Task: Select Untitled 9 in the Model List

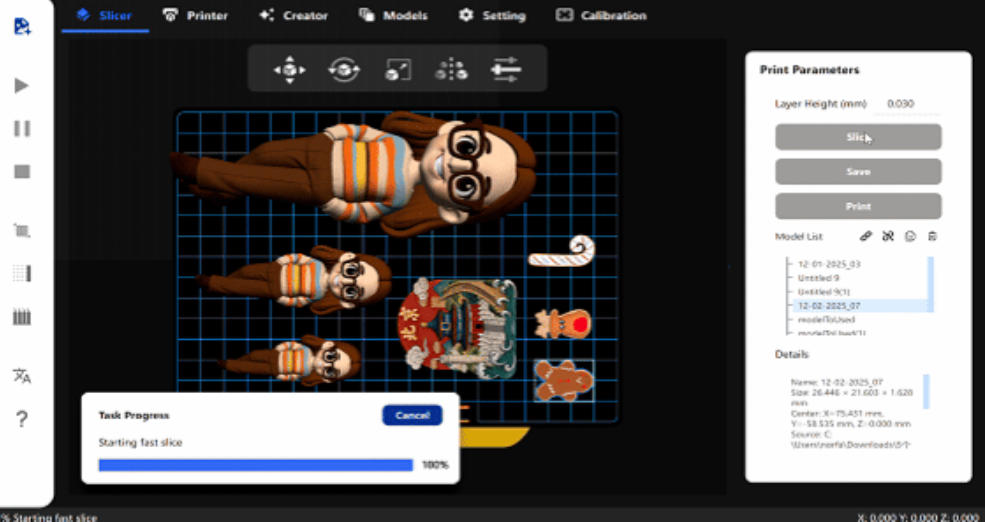Action: pos(819,278)
